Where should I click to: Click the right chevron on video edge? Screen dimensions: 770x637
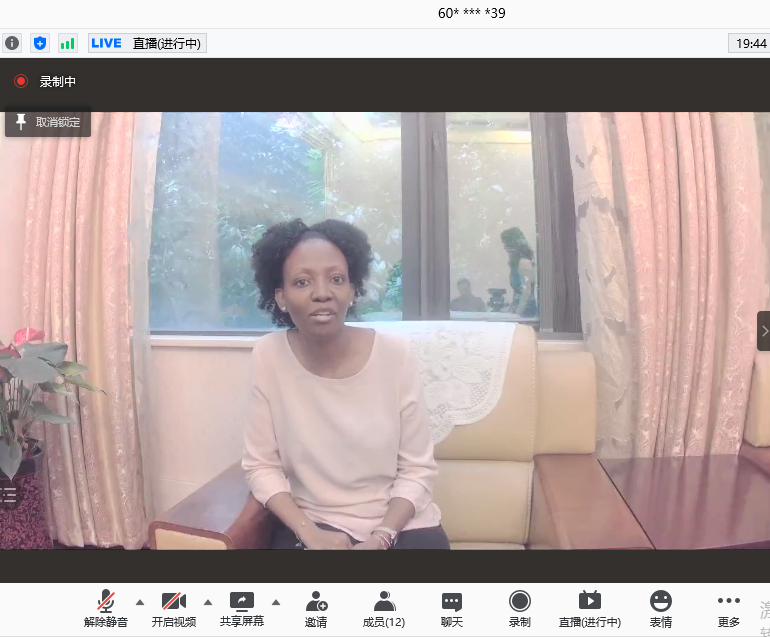click(764, 331)
